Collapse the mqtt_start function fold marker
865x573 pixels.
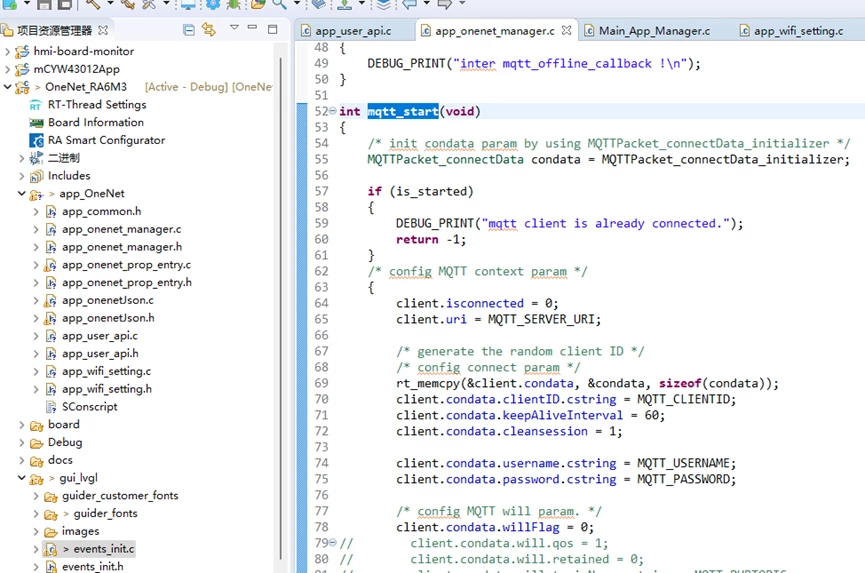(333, 112)
